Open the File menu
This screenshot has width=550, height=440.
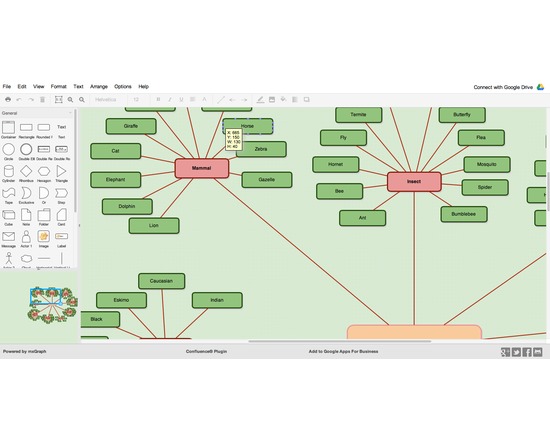(7, 86)
